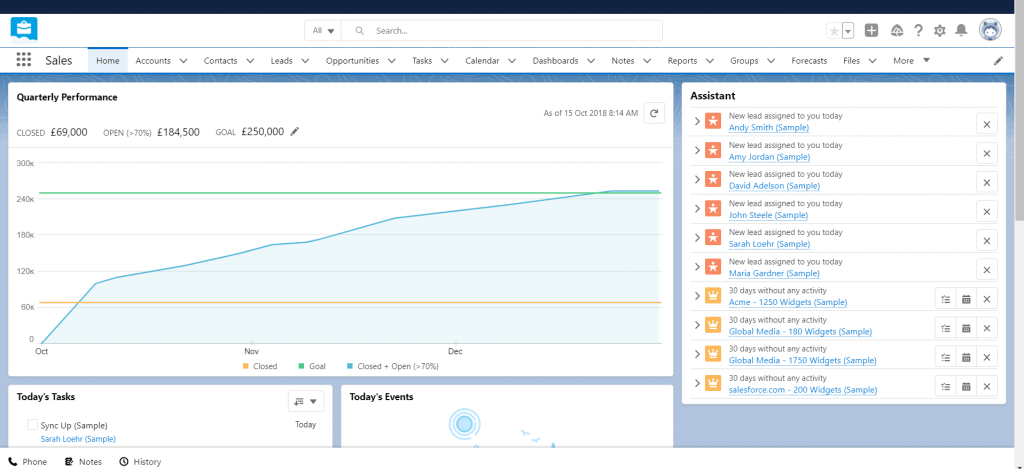Open Global Media - 1750 Widgets link

[803, 361]
